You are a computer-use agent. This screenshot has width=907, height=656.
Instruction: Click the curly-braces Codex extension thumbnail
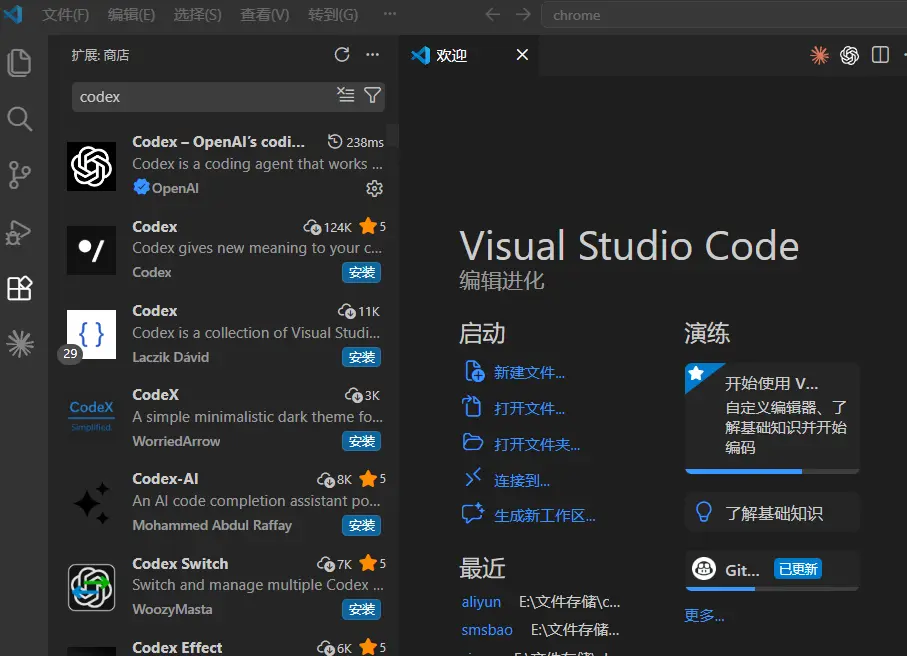[x=91, y=334]
